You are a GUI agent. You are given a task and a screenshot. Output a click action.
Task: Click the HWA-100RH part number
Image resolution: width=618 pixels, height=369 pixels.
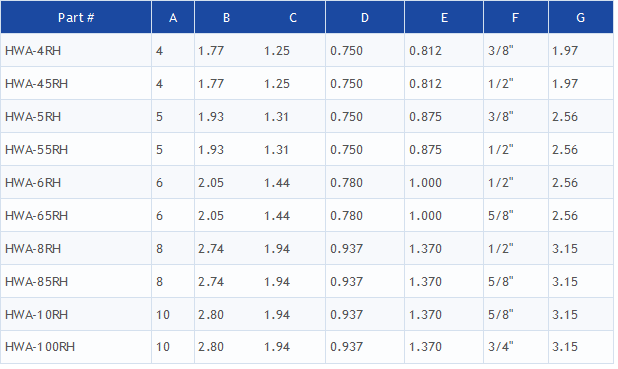(x=40, y=347)
